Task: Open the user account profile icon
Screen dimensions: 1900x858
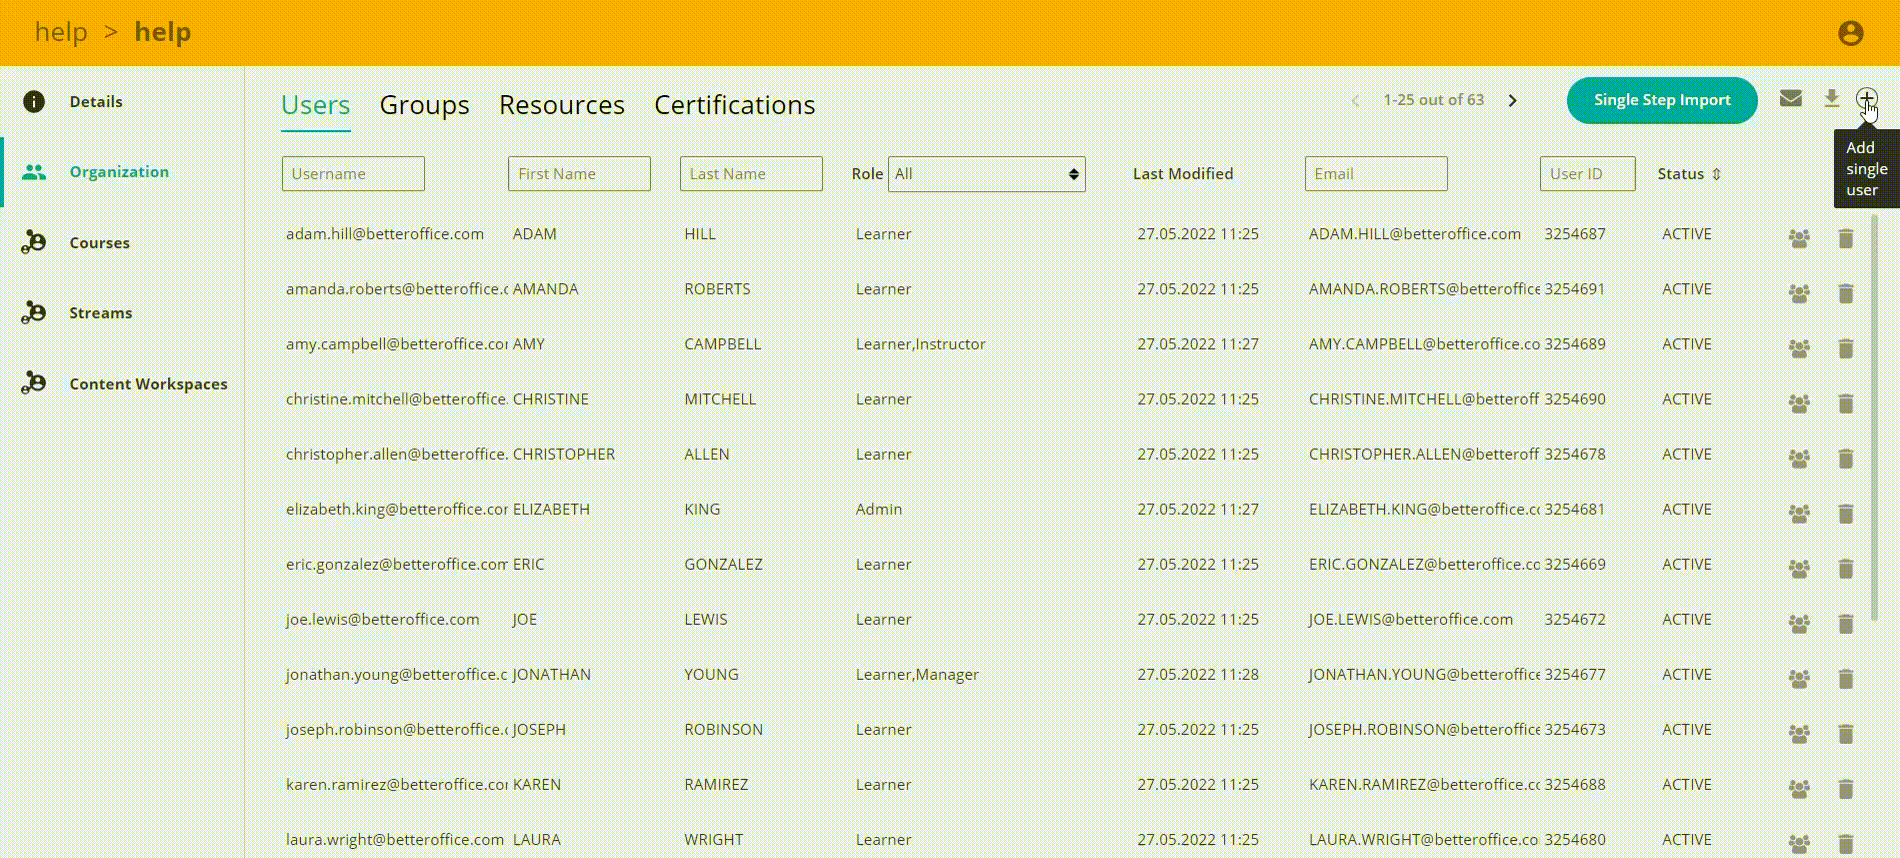Action: point(1850,33)
